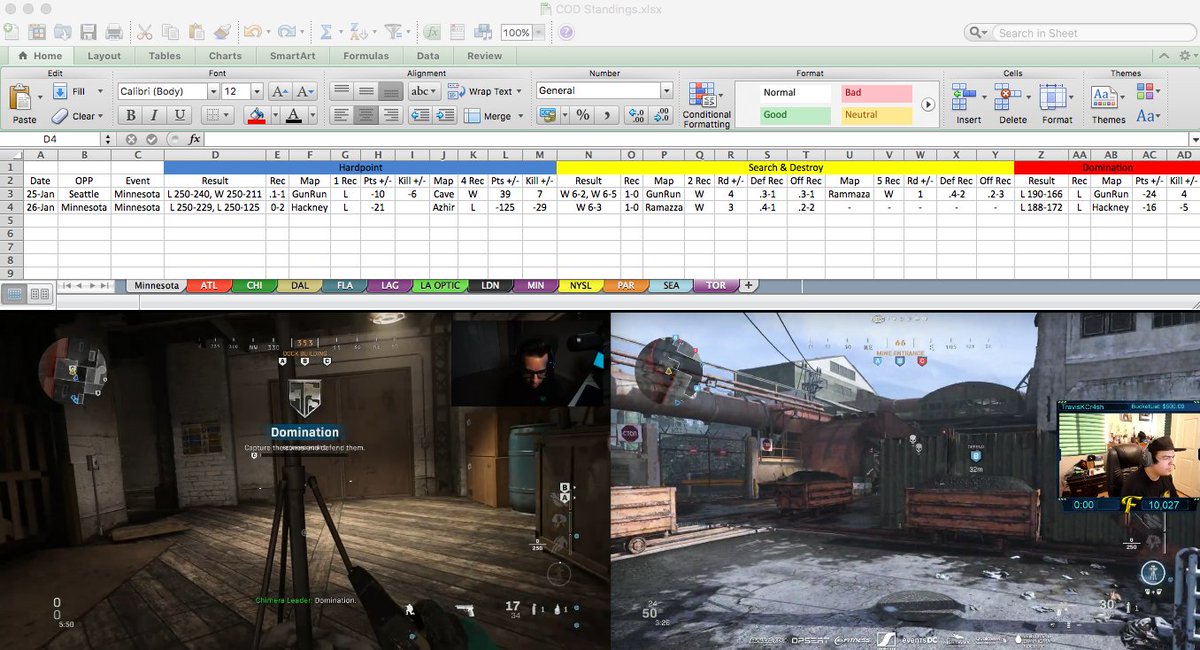This screenshot has width=1200, height=650.
Task: Toggle Align bottom vertical alignment
Action: [x=392, y=91]
